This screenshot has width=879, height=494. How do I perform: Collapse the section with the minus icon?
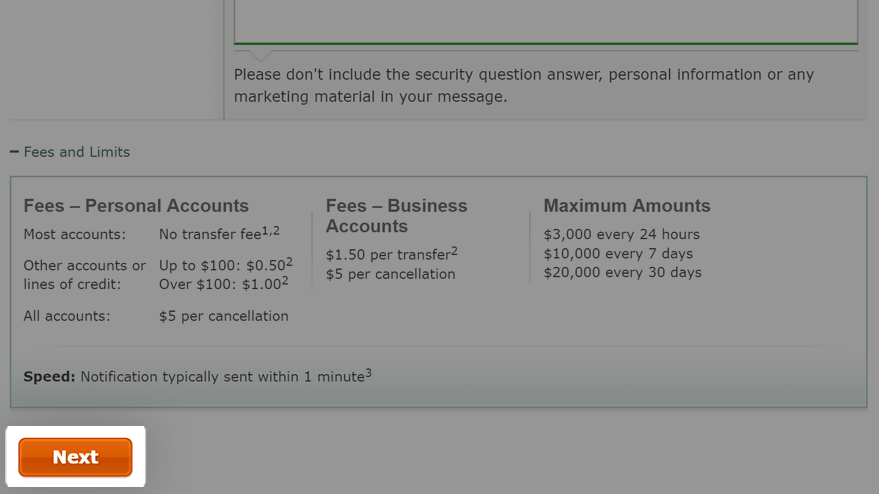[x=14, y=152]
